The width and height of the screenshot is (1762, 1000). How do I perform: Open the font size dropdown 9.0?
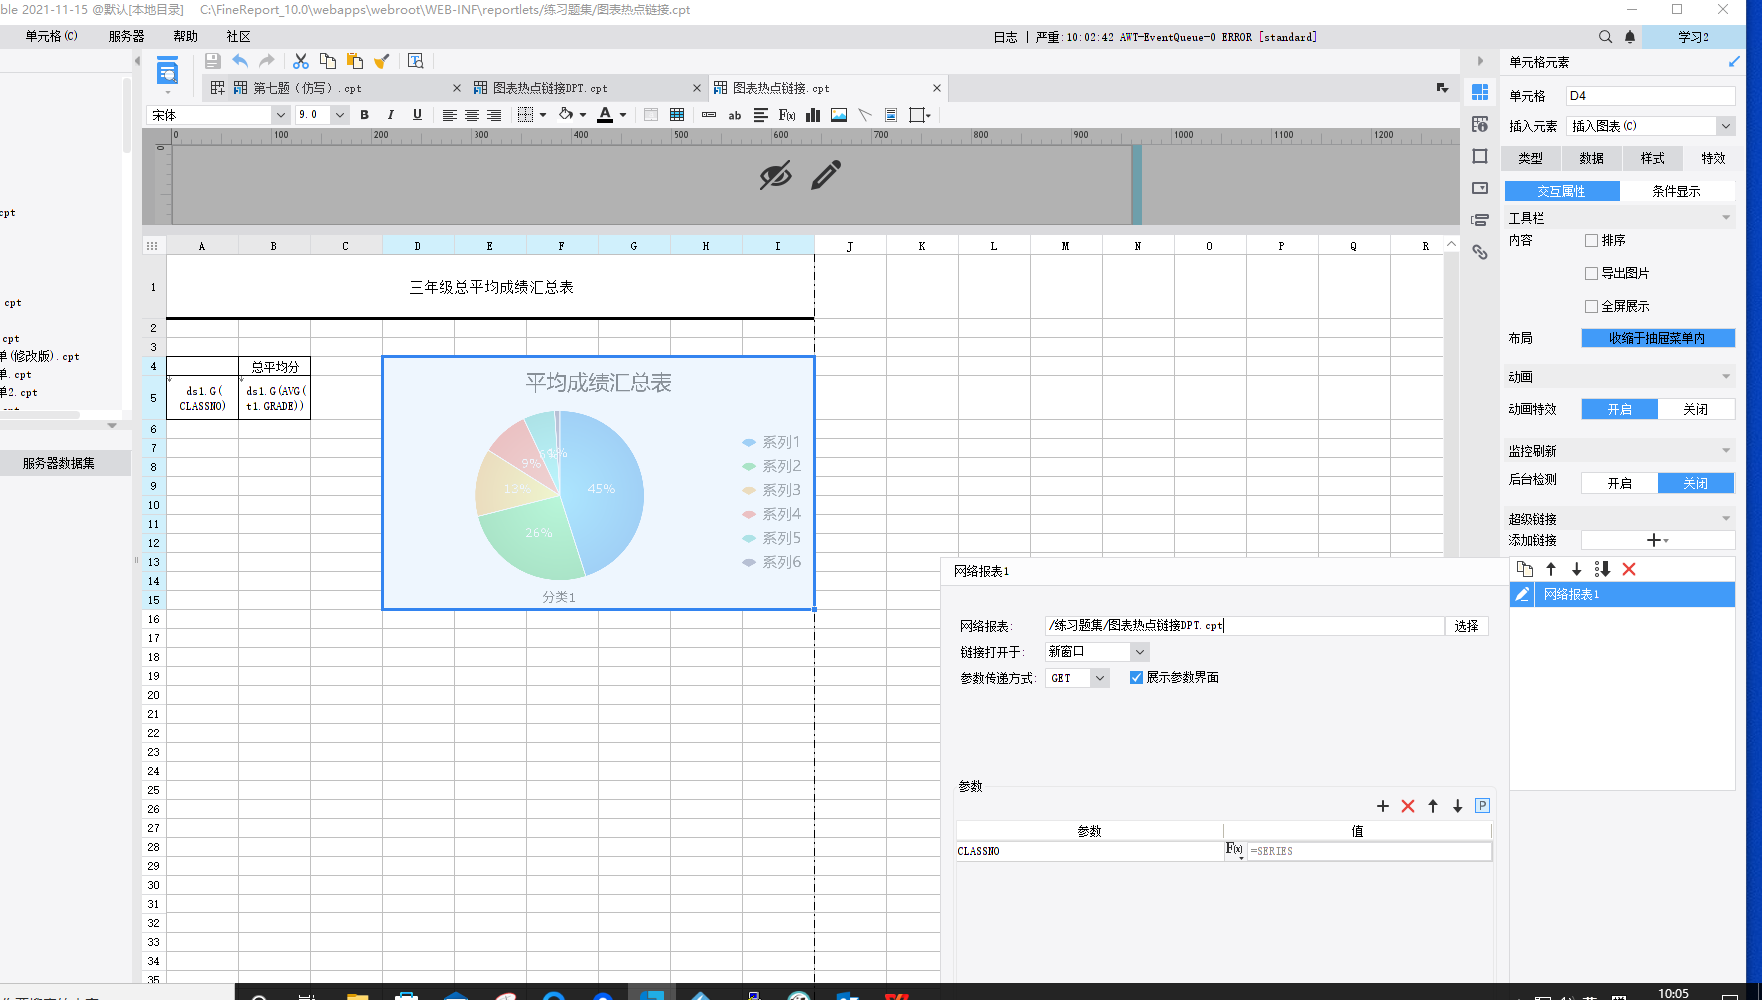pyautogui.click(x=340, y=115)
